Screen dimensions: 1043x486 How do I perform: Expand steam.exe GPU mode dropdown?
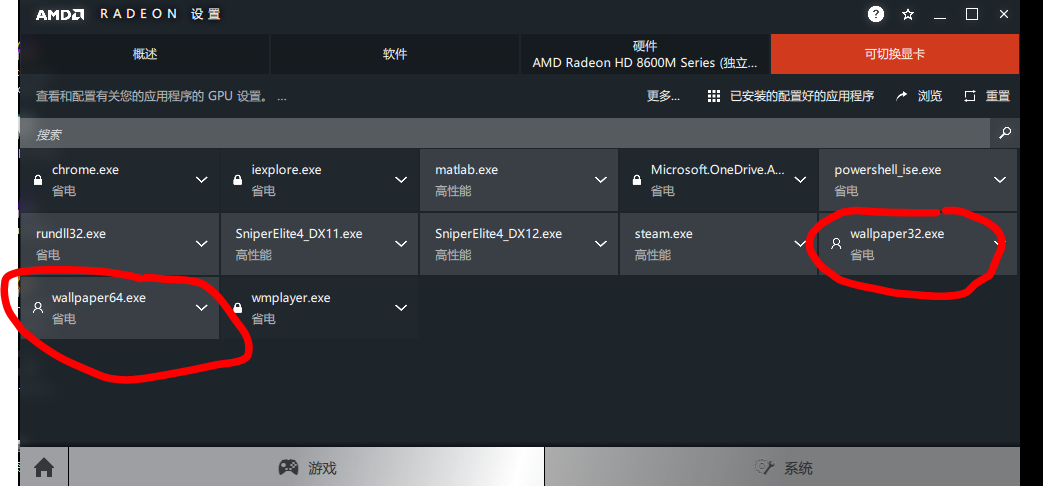pyautogui.click(x=800, y=244)
